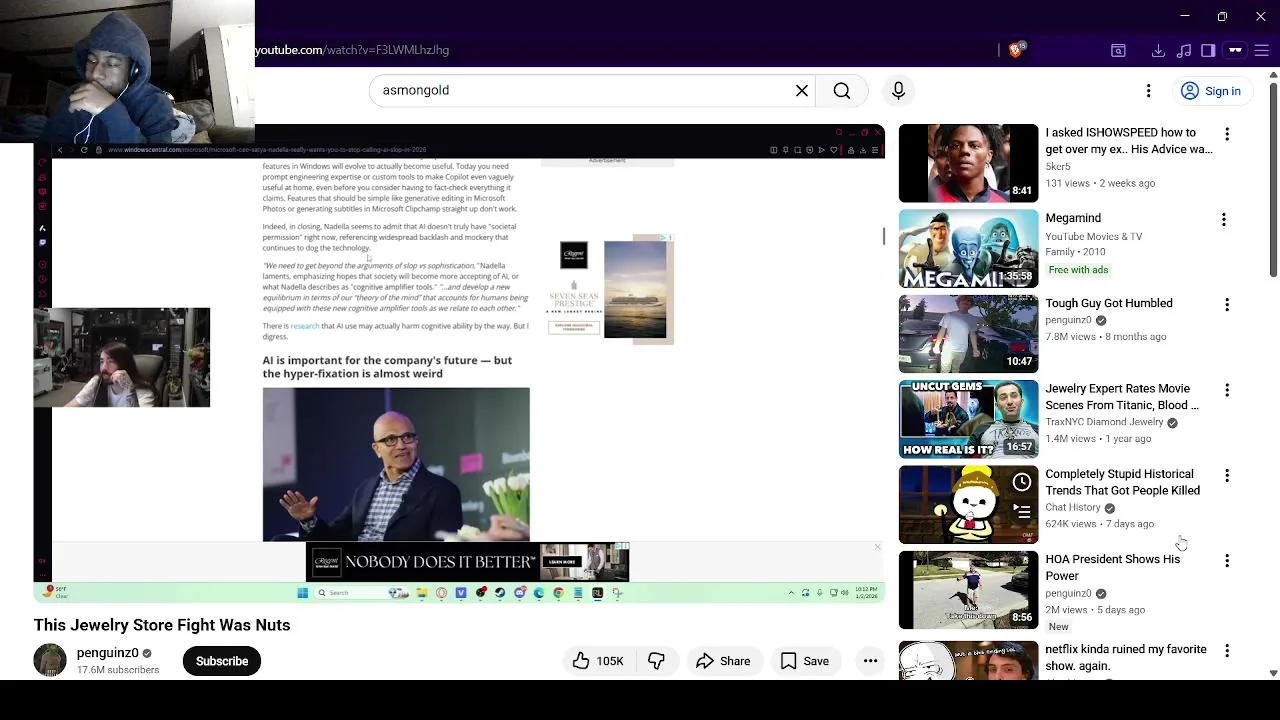This screenshot has width=1280, height=720.
Task: Open the Brave hamburger main menu
Action: tap(1261, 51)
